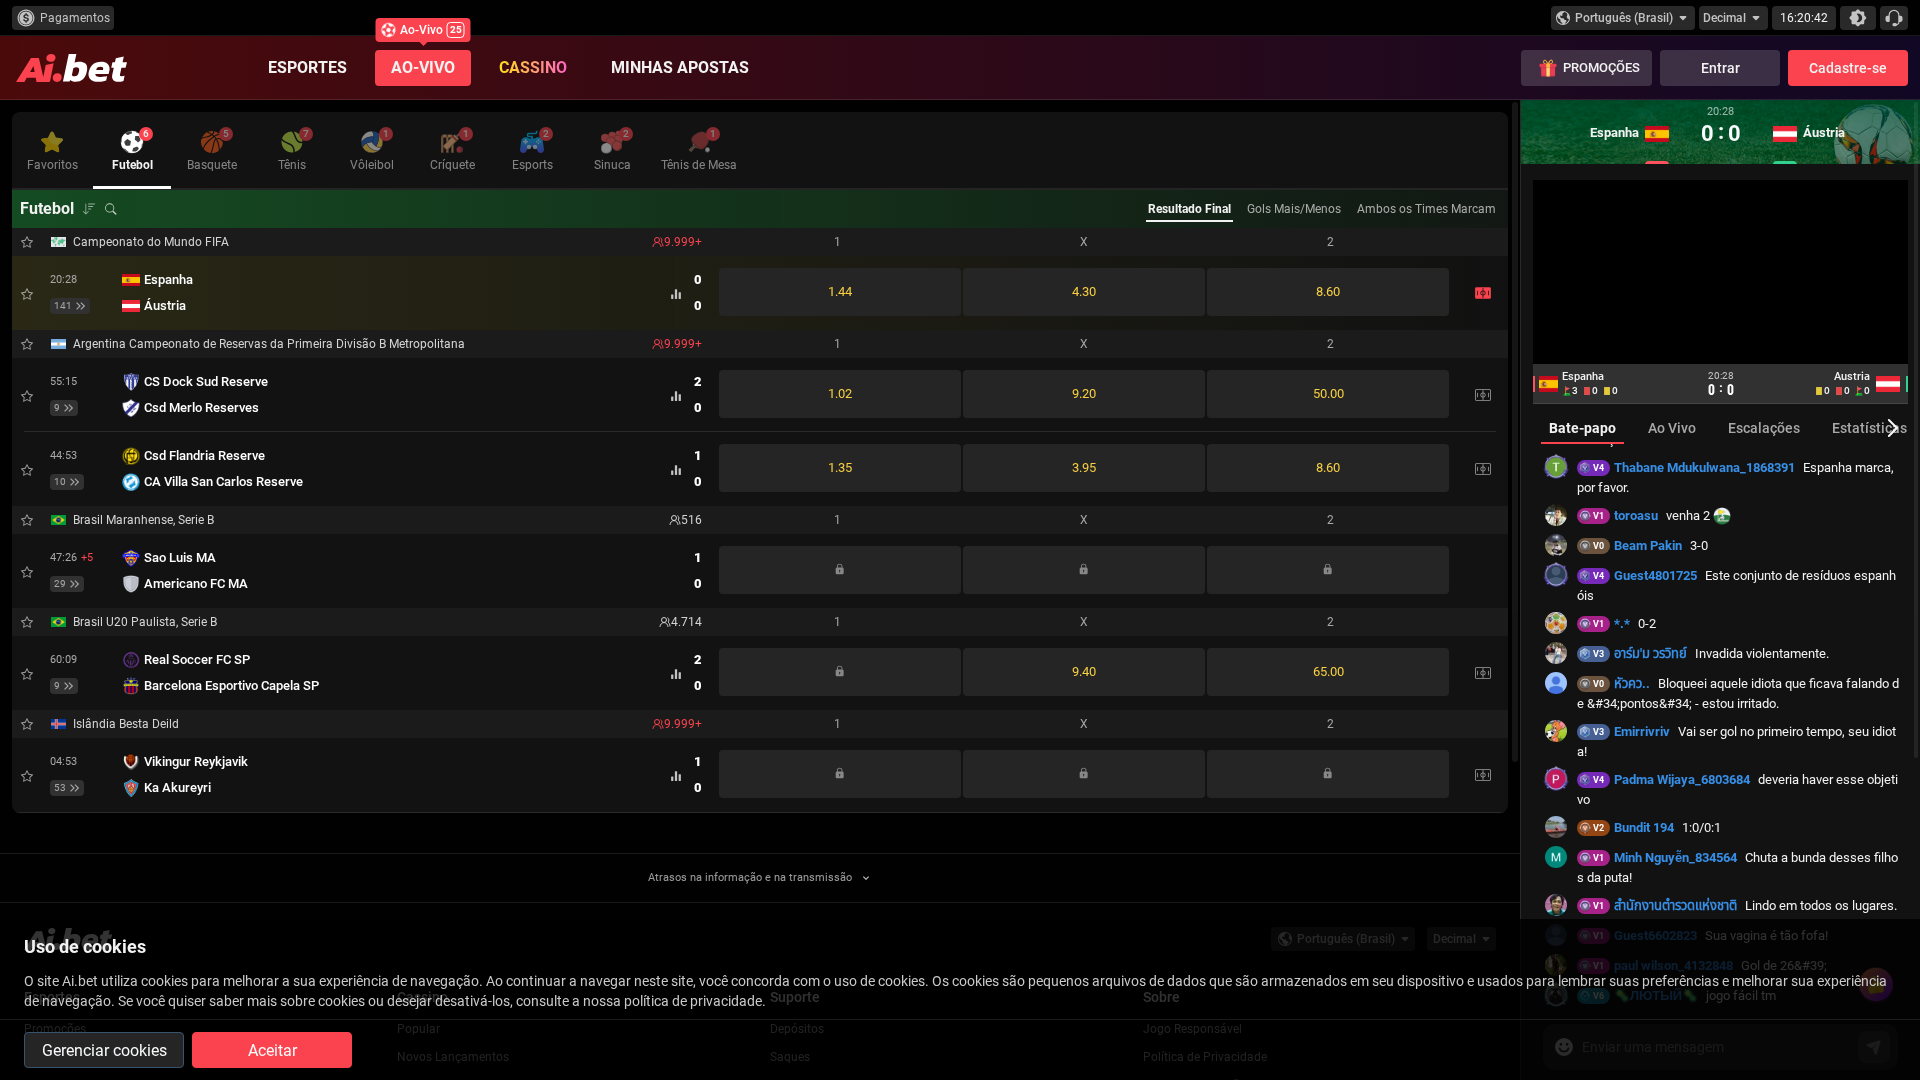The width and height of the screenshot is (1920, 1080).
Task: Open Thabane Mdukulwana_1868391 chat profile
Action: [x=1704, y=468]
